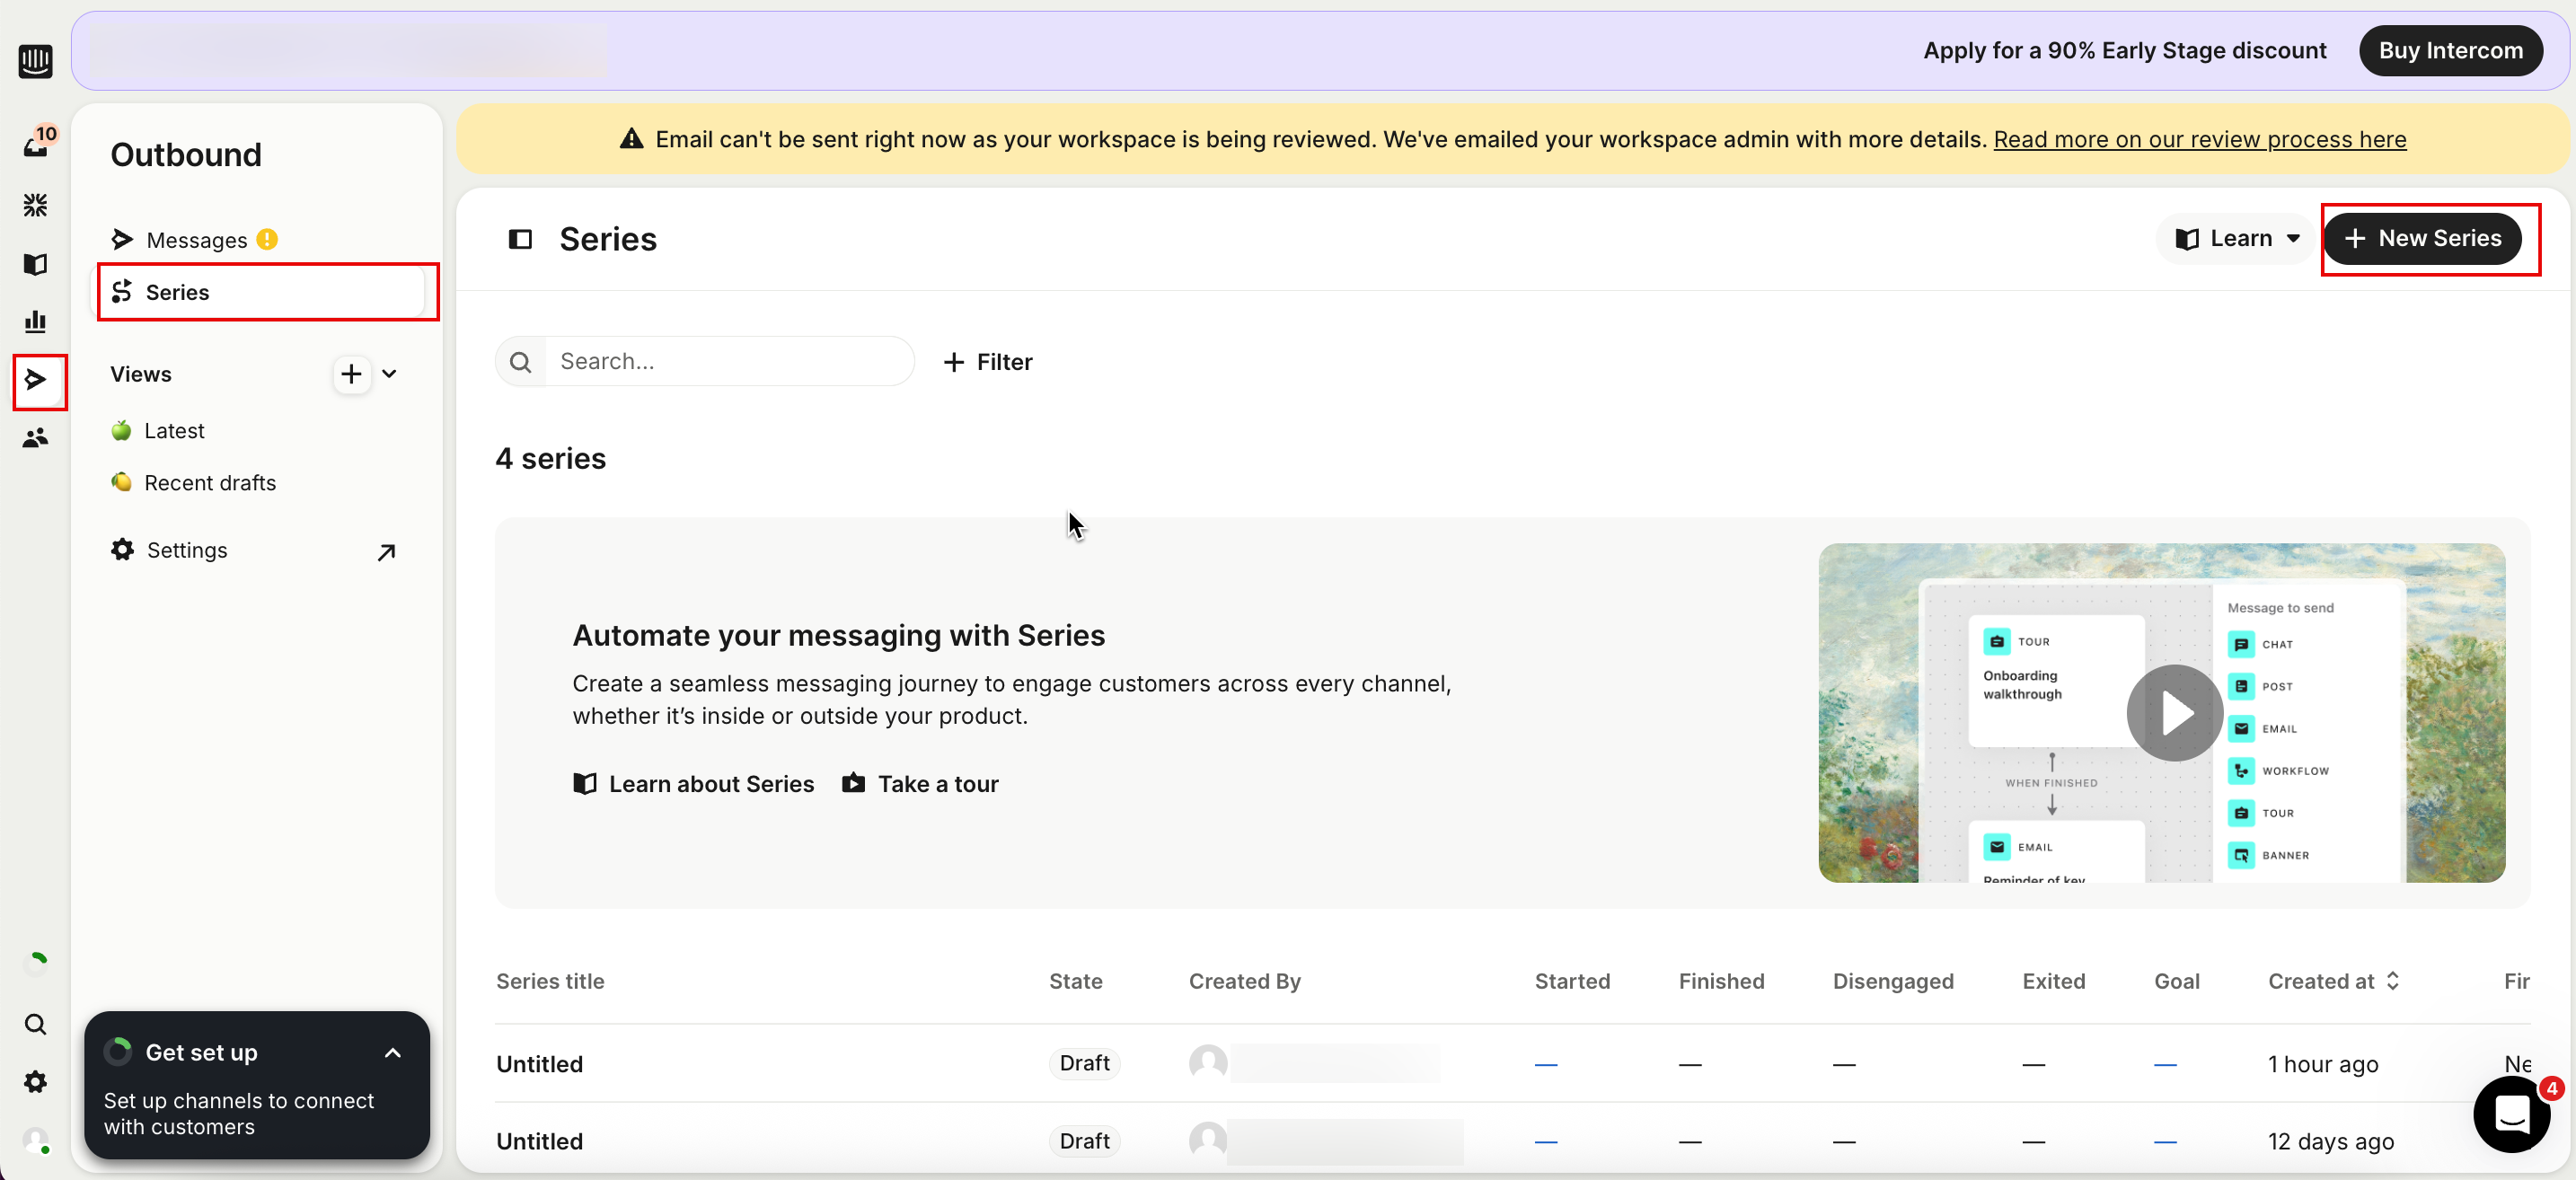
Task: Open the Messenger chat launcher bubble
Action: (x=2512, y=1113)
